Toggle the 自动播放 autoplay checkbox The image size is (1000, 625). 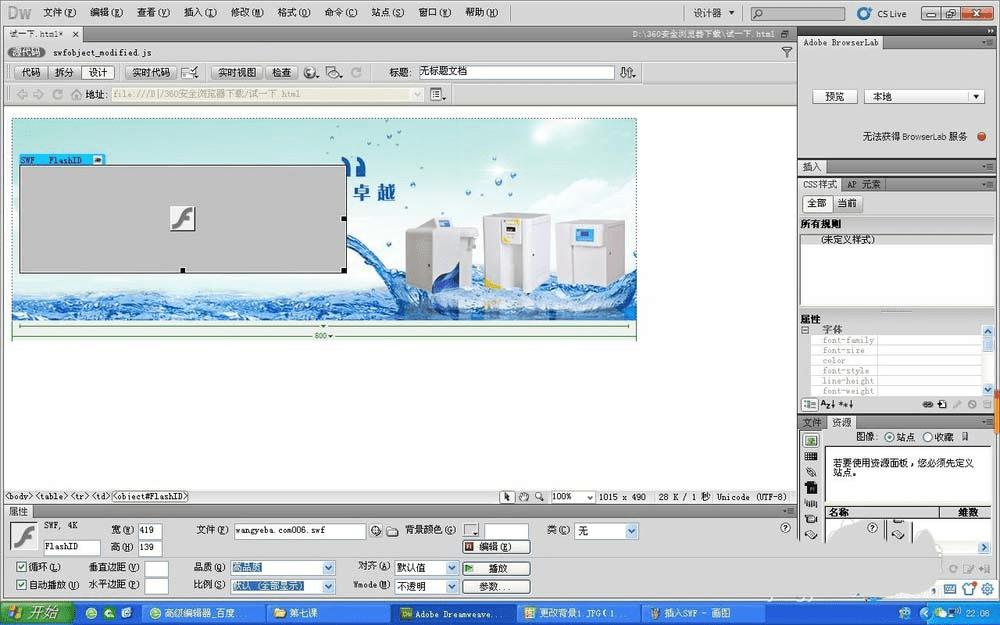[x=21, y=584]
